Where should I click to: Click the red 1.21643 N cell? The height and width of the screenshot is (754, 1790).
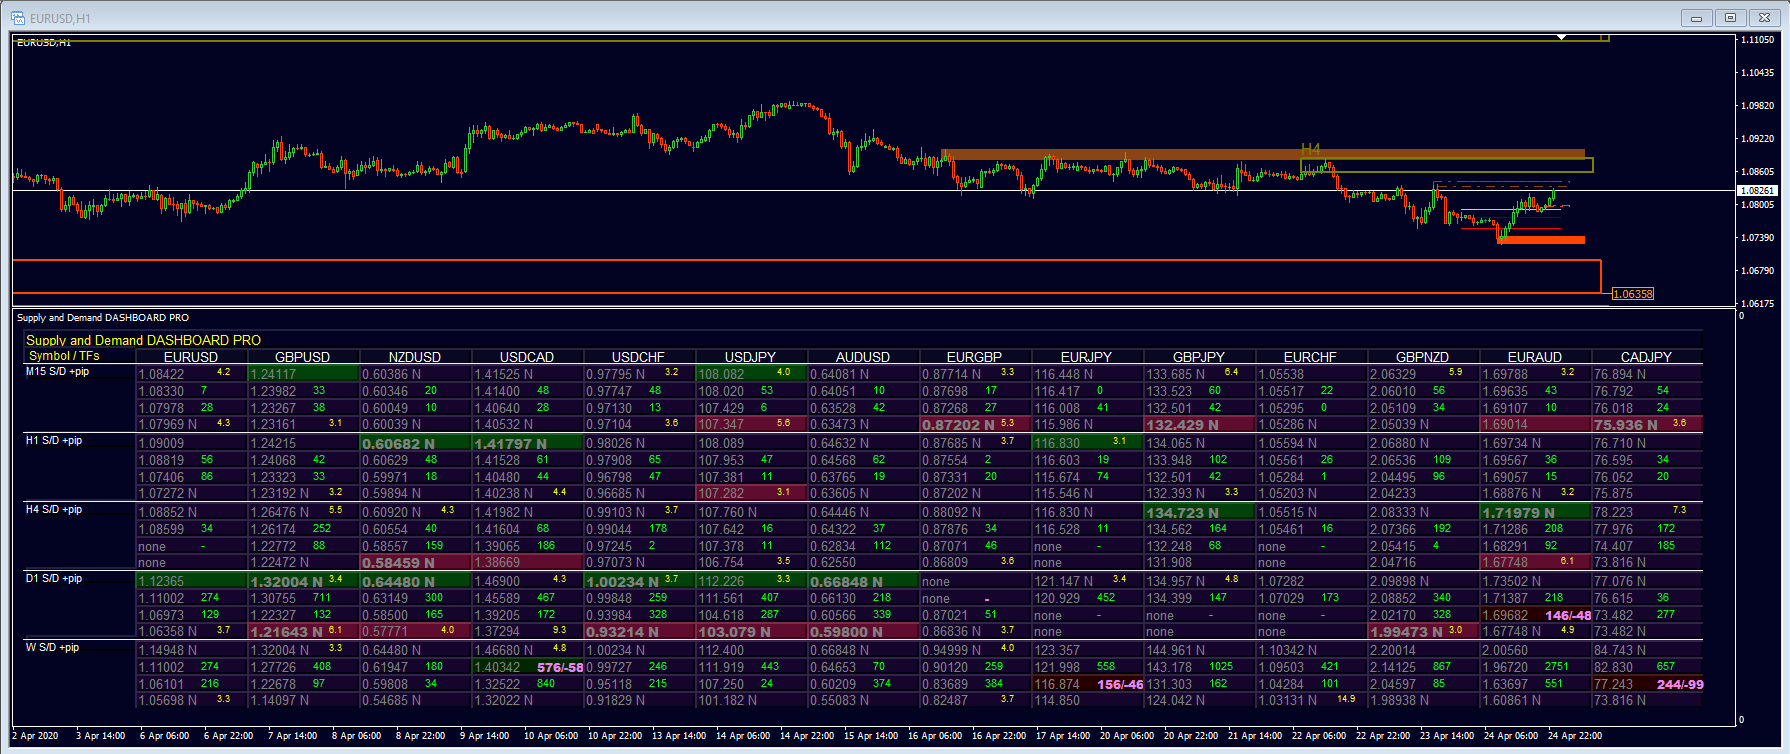(303, 632)
